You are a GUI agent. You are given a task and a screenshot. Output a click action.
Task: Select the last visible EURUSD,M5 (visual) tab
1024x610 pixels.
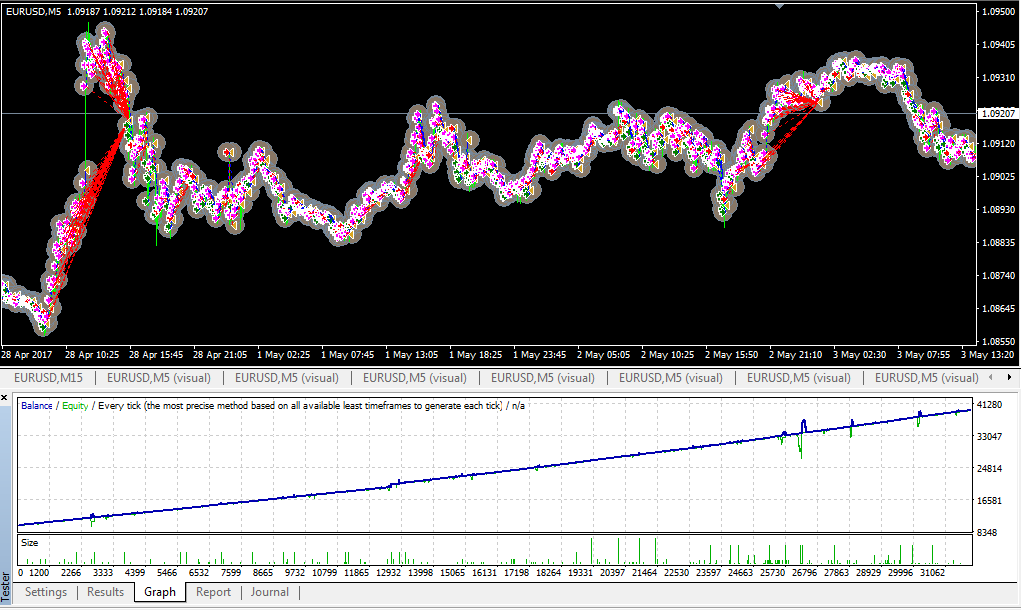926,378
